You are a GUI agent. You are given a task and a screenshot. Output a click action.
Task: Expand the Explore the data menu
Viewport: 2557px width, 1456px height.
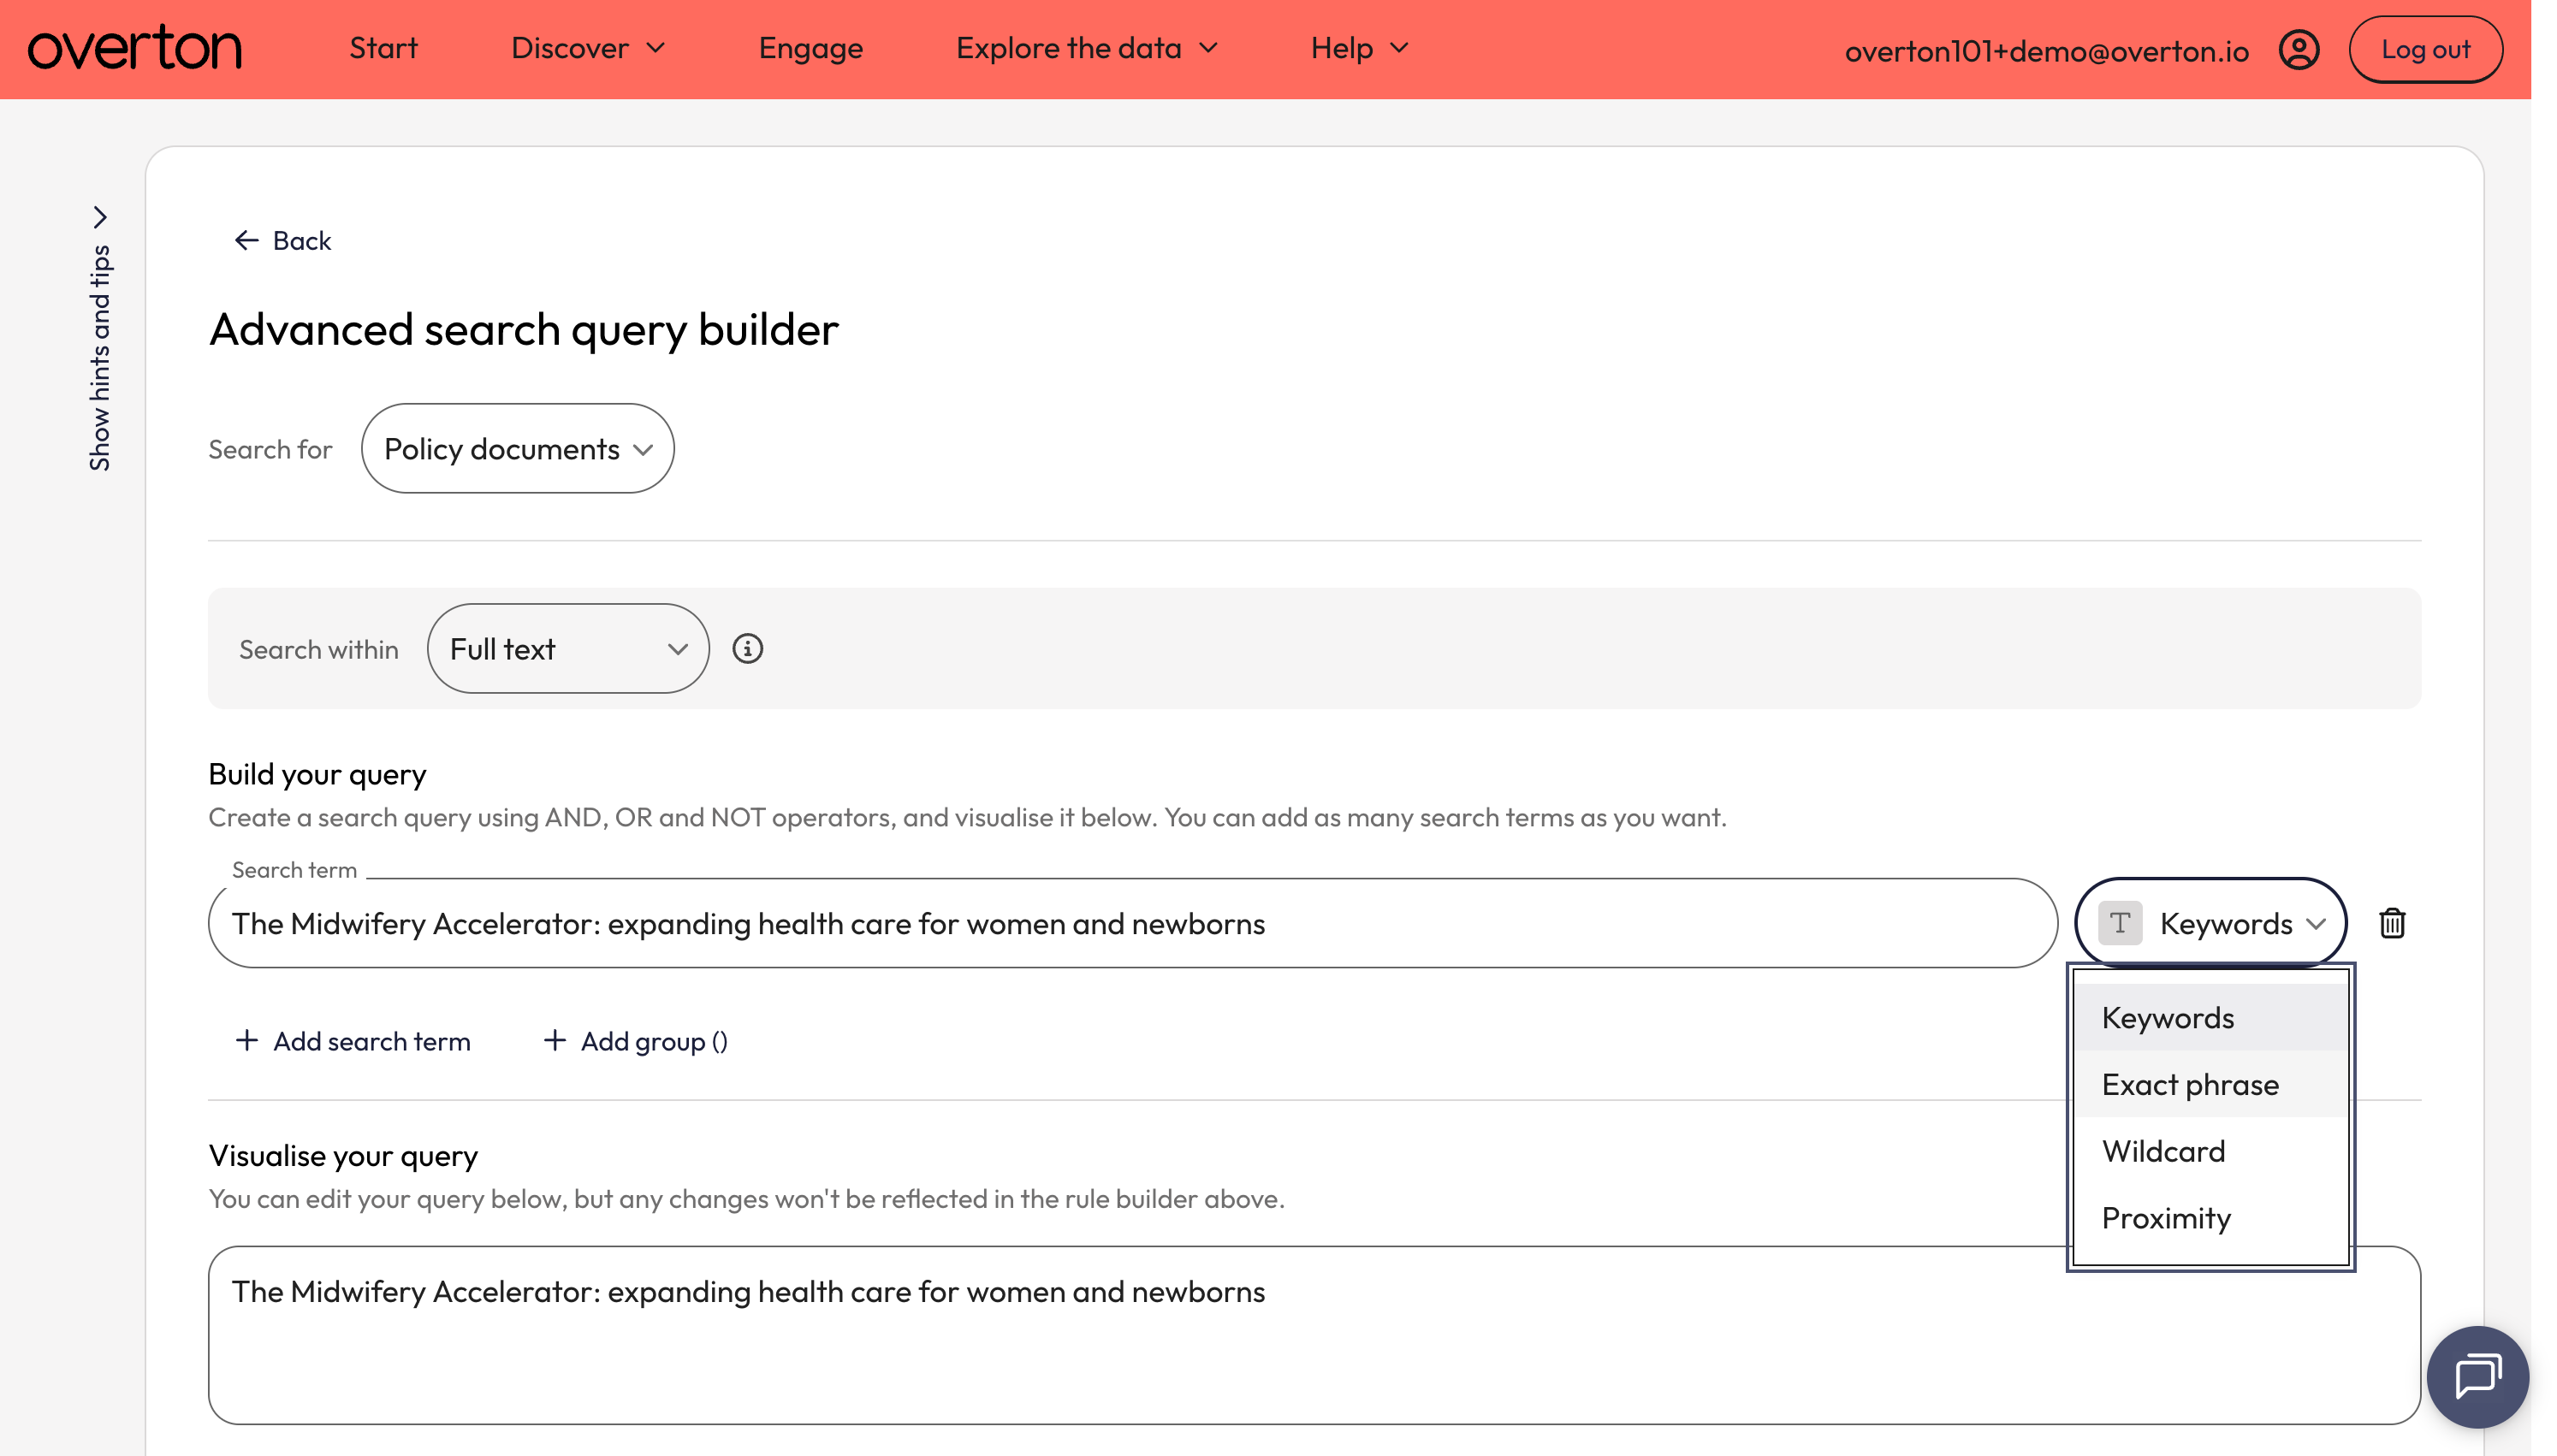[1087, 48]
